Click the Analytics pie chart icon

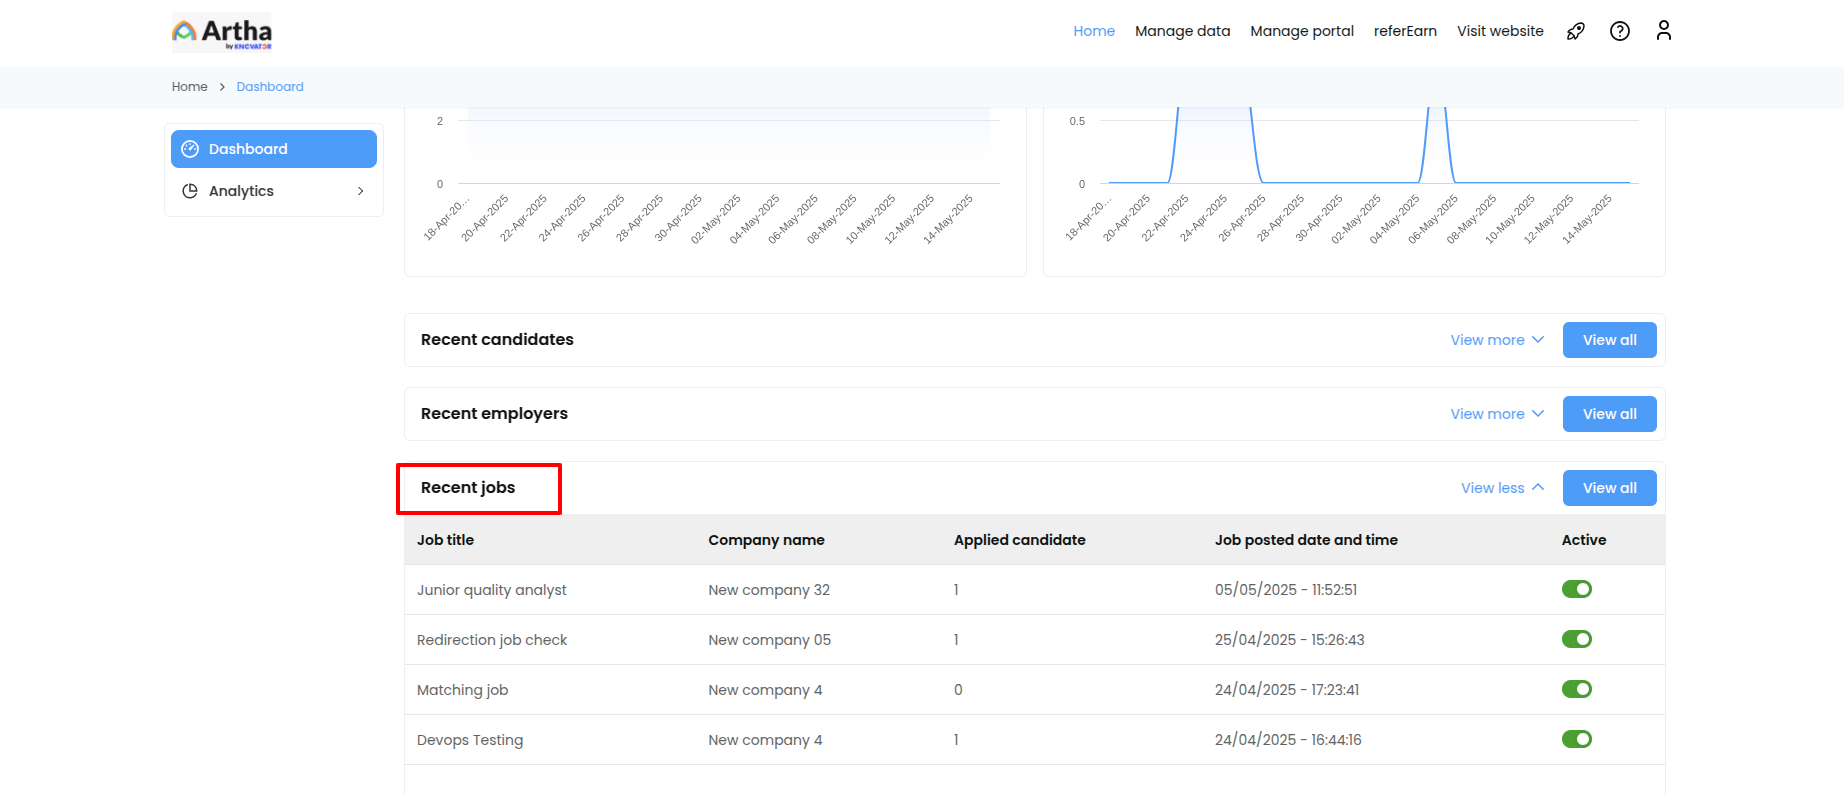(x=190, y=191)
